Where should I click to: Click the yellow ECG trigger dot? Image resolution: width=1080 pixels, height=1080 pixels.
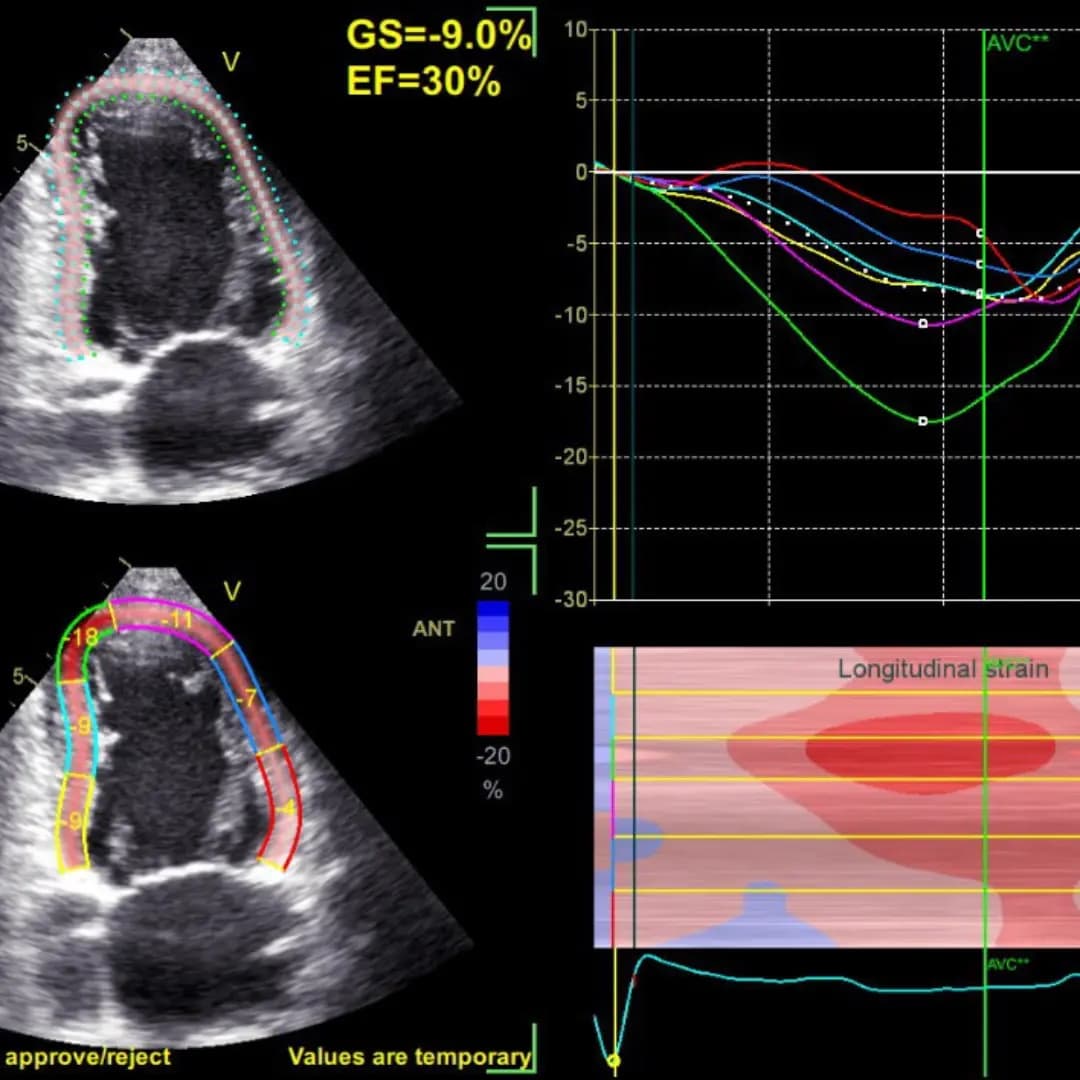coord(614,1060)
